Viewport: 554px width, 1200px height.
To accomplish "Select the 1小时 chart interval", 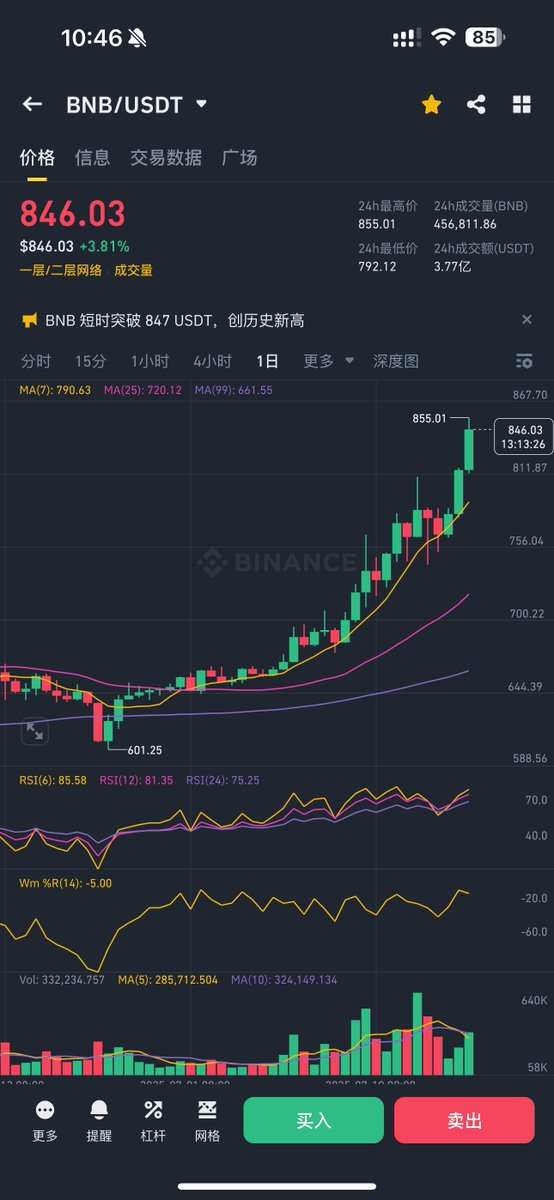I will click(x=149, y=361).
